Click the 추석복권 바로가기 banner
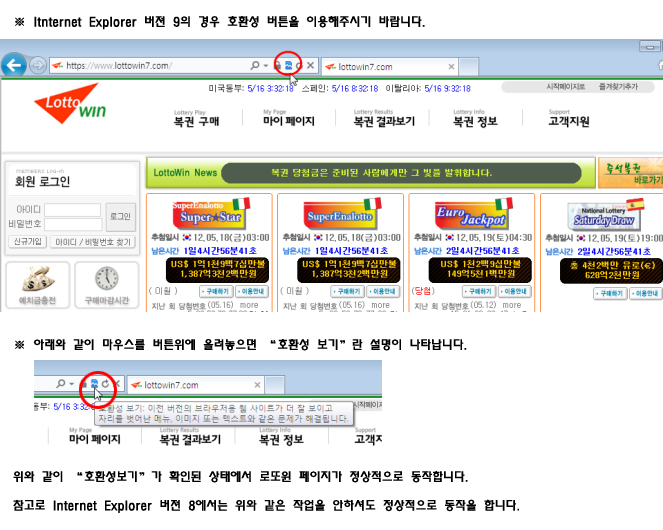663x530 pixels. click(x=630, y=173)
